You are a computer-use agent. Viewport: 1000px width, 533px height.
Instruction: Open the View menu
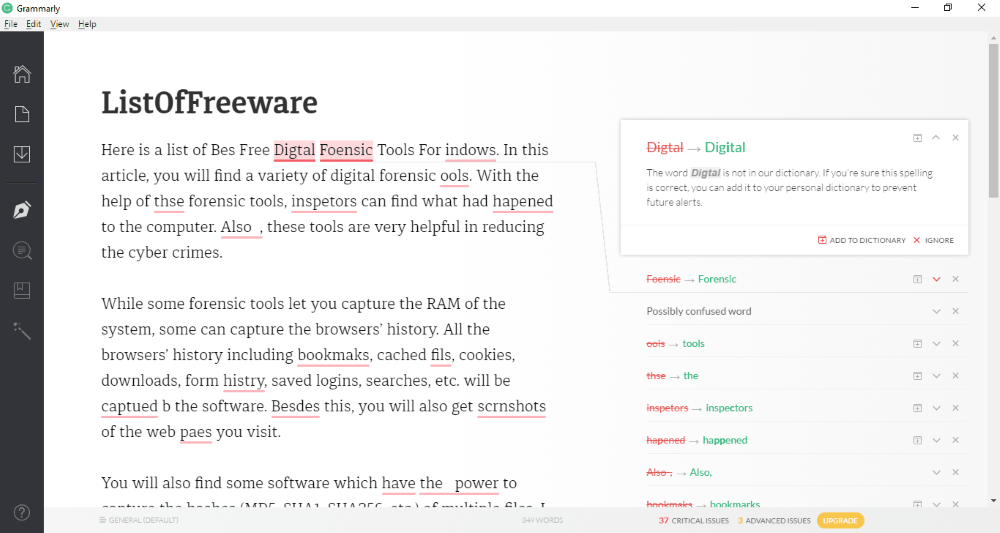(59, 24)
